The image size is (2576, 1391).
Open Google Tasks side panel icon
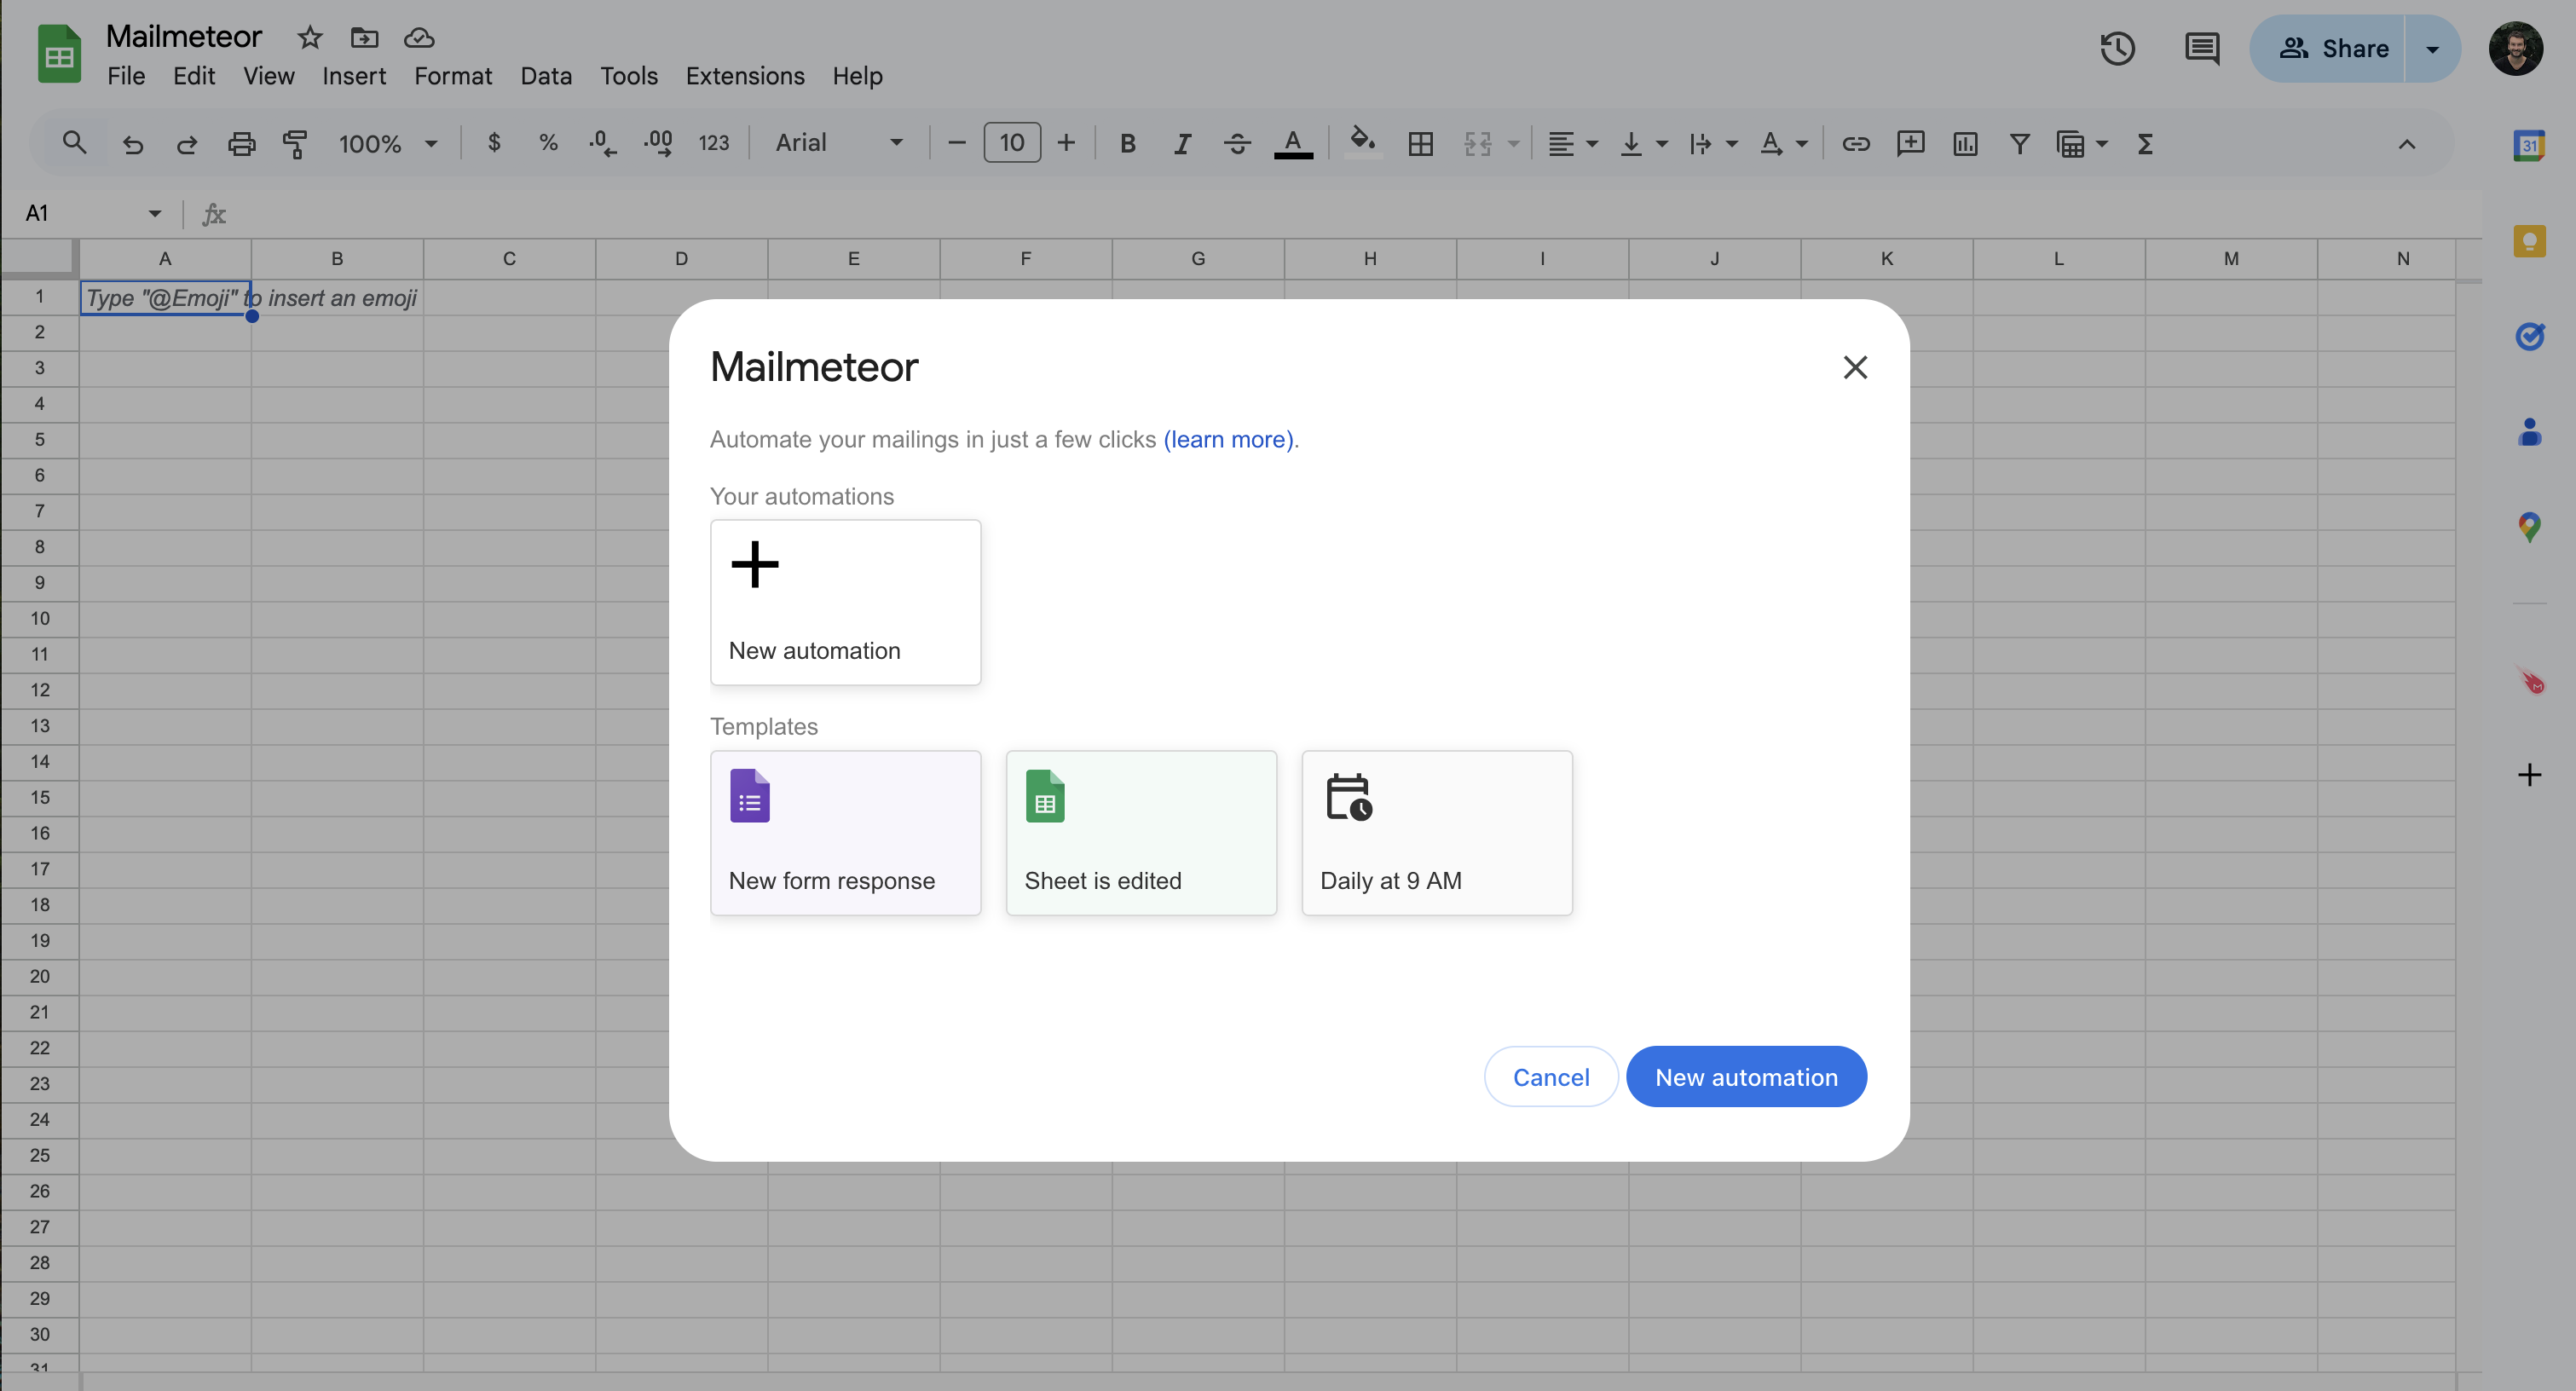pyautogui.click(x=2529, y=336)
